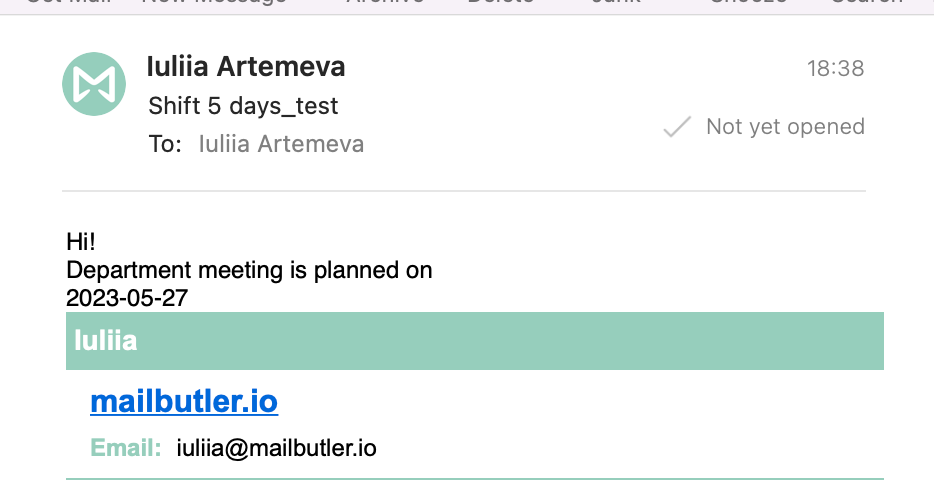Click the tracking checkmark icon
934x496 pixels.
tap(677, 127)
